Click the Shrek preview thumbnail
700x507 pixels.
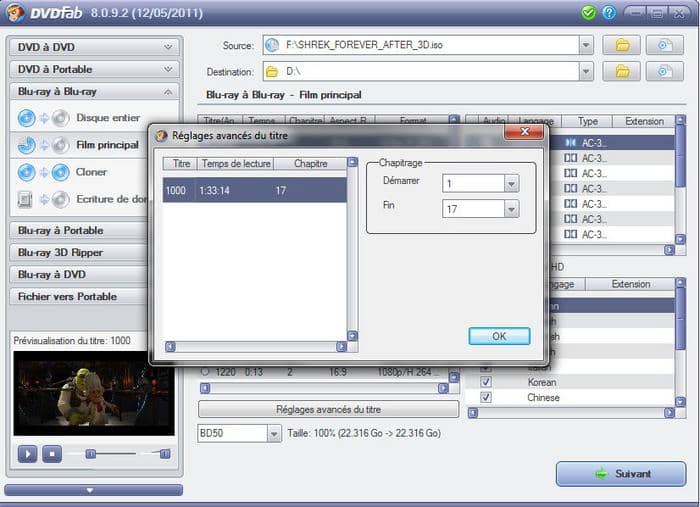click(94, 393)
